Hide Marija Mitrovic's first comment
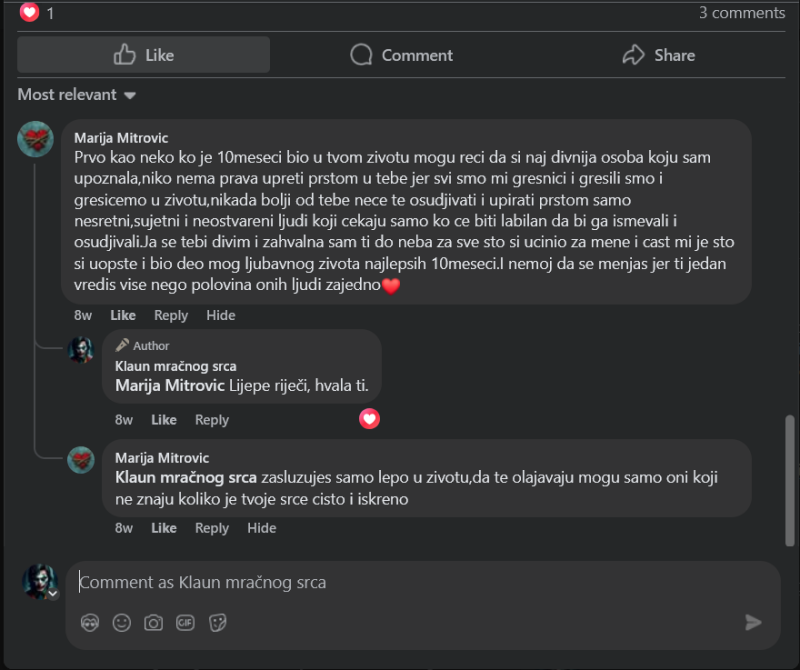 (x=221, y=315)
